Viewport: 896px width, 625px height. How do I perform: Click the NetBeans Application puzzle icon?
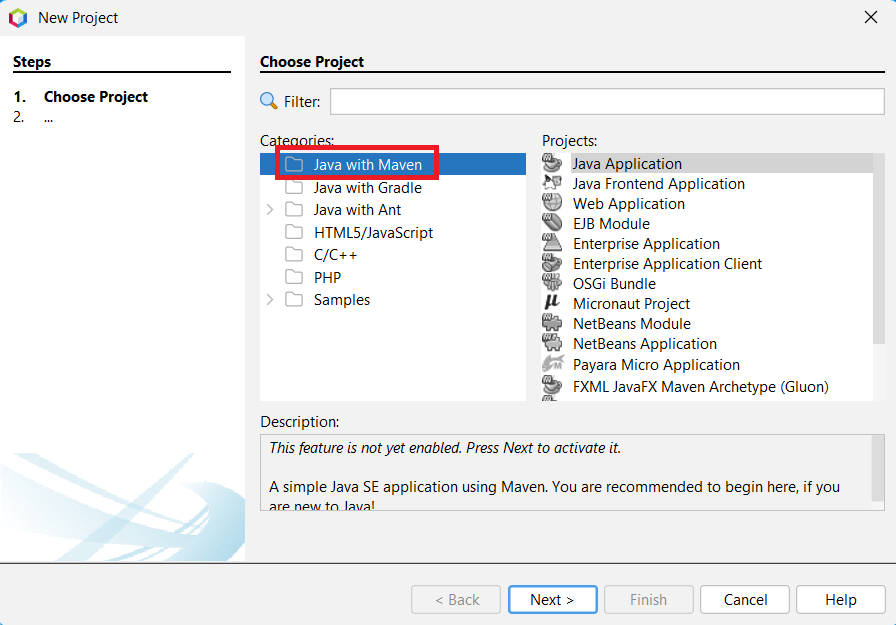click(552, 343)
